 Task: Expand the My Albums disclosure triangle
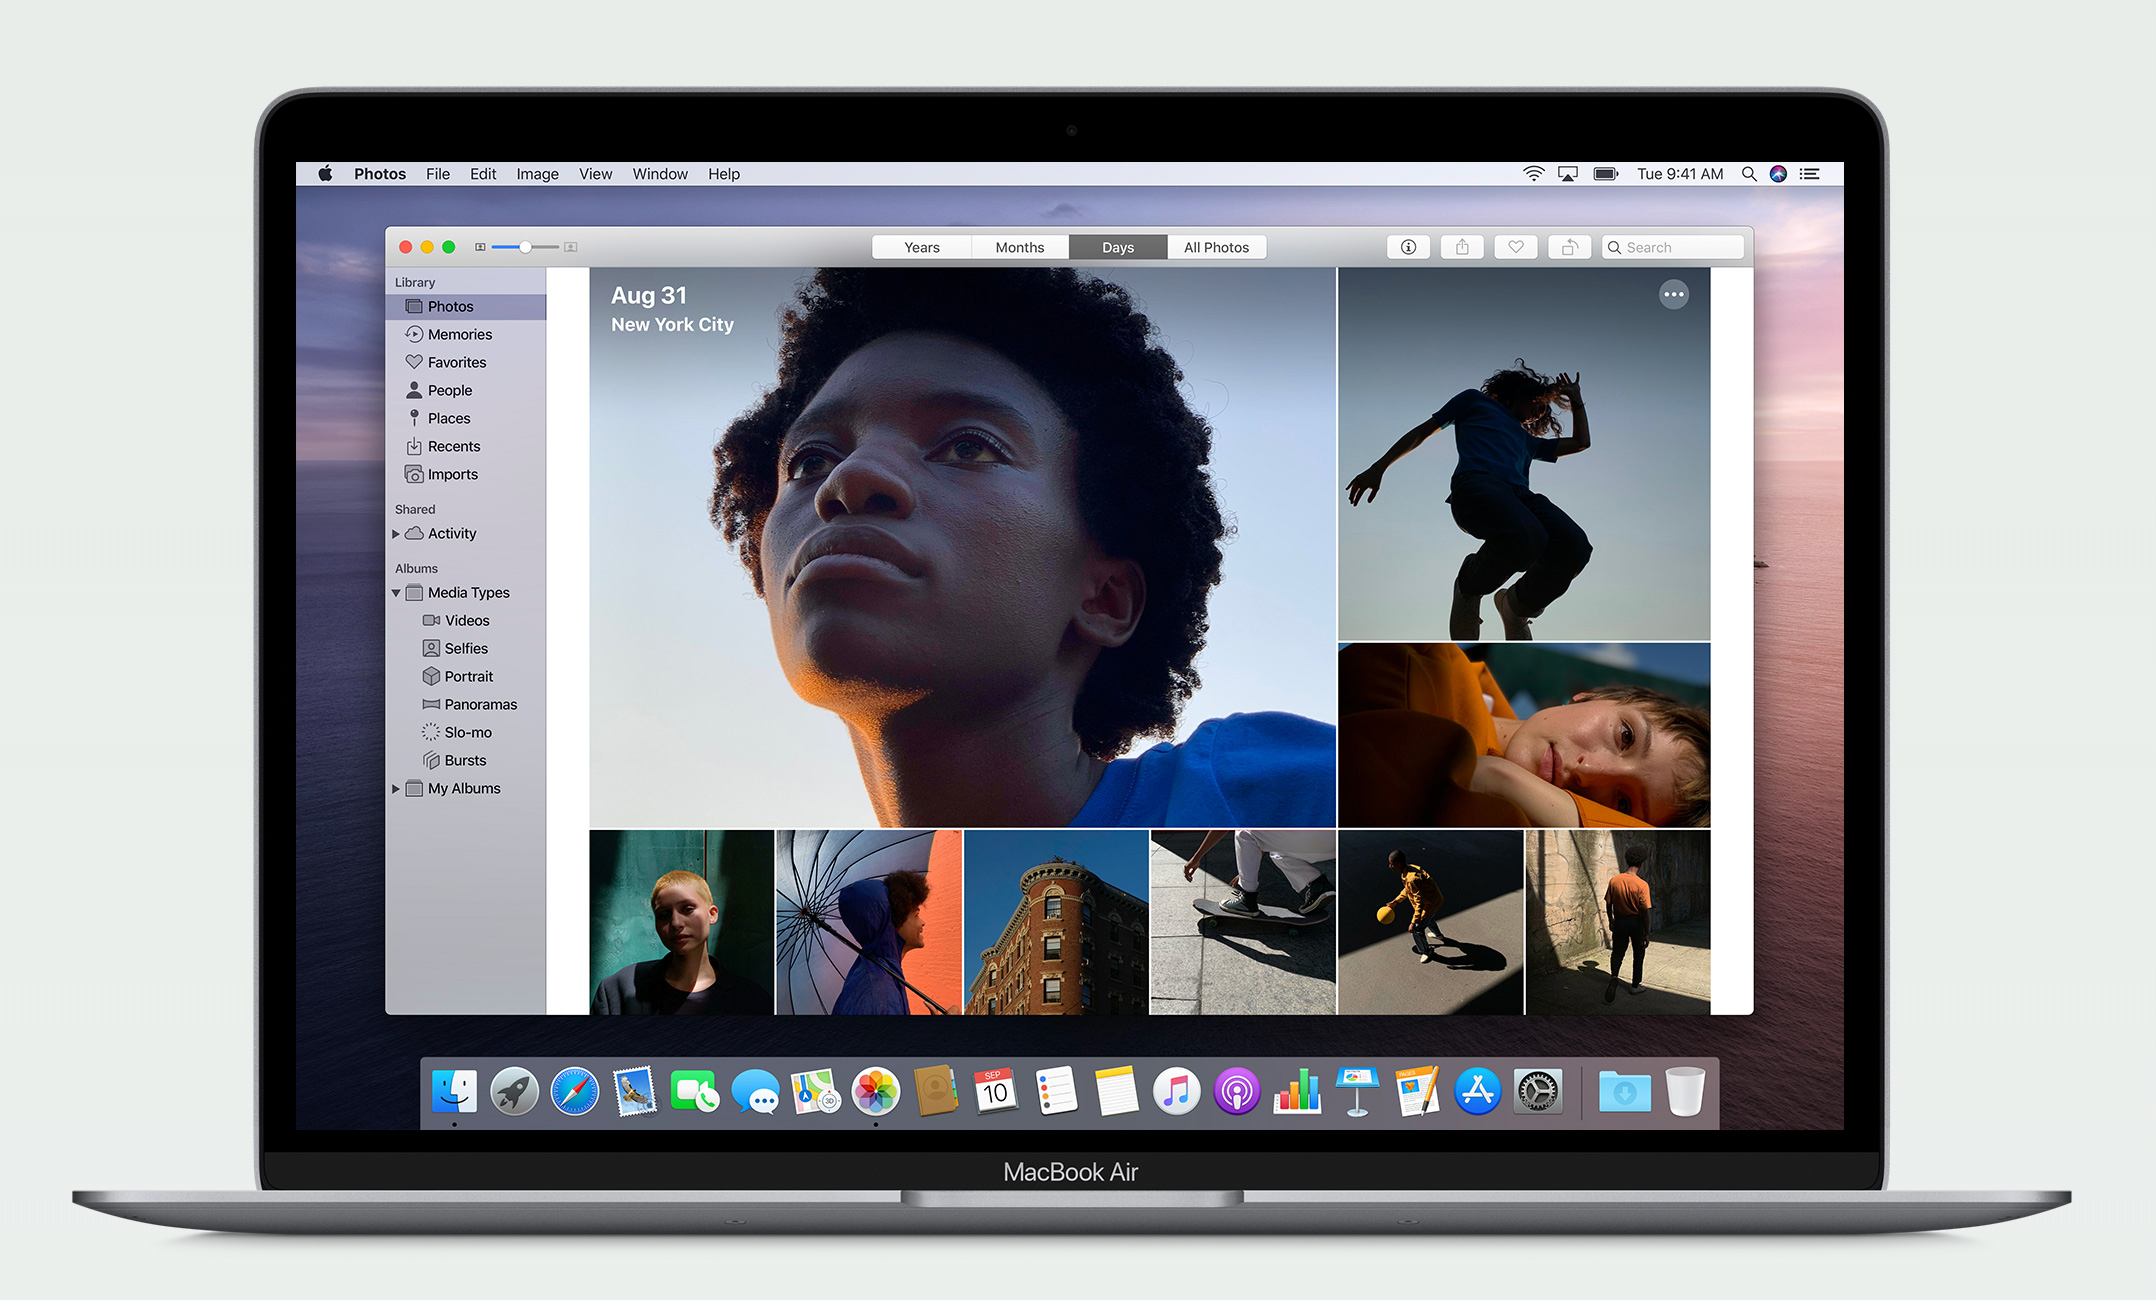pos(396,789)
